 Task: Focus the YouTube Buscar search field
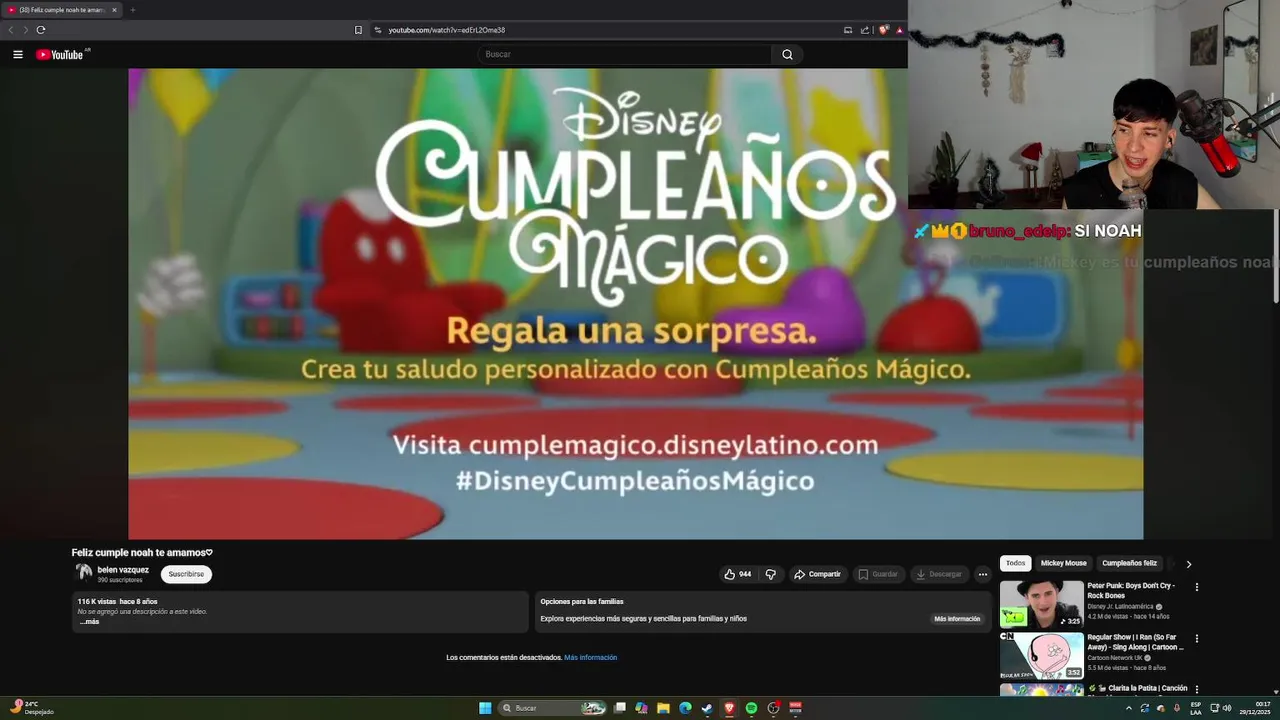pos(625,55)
